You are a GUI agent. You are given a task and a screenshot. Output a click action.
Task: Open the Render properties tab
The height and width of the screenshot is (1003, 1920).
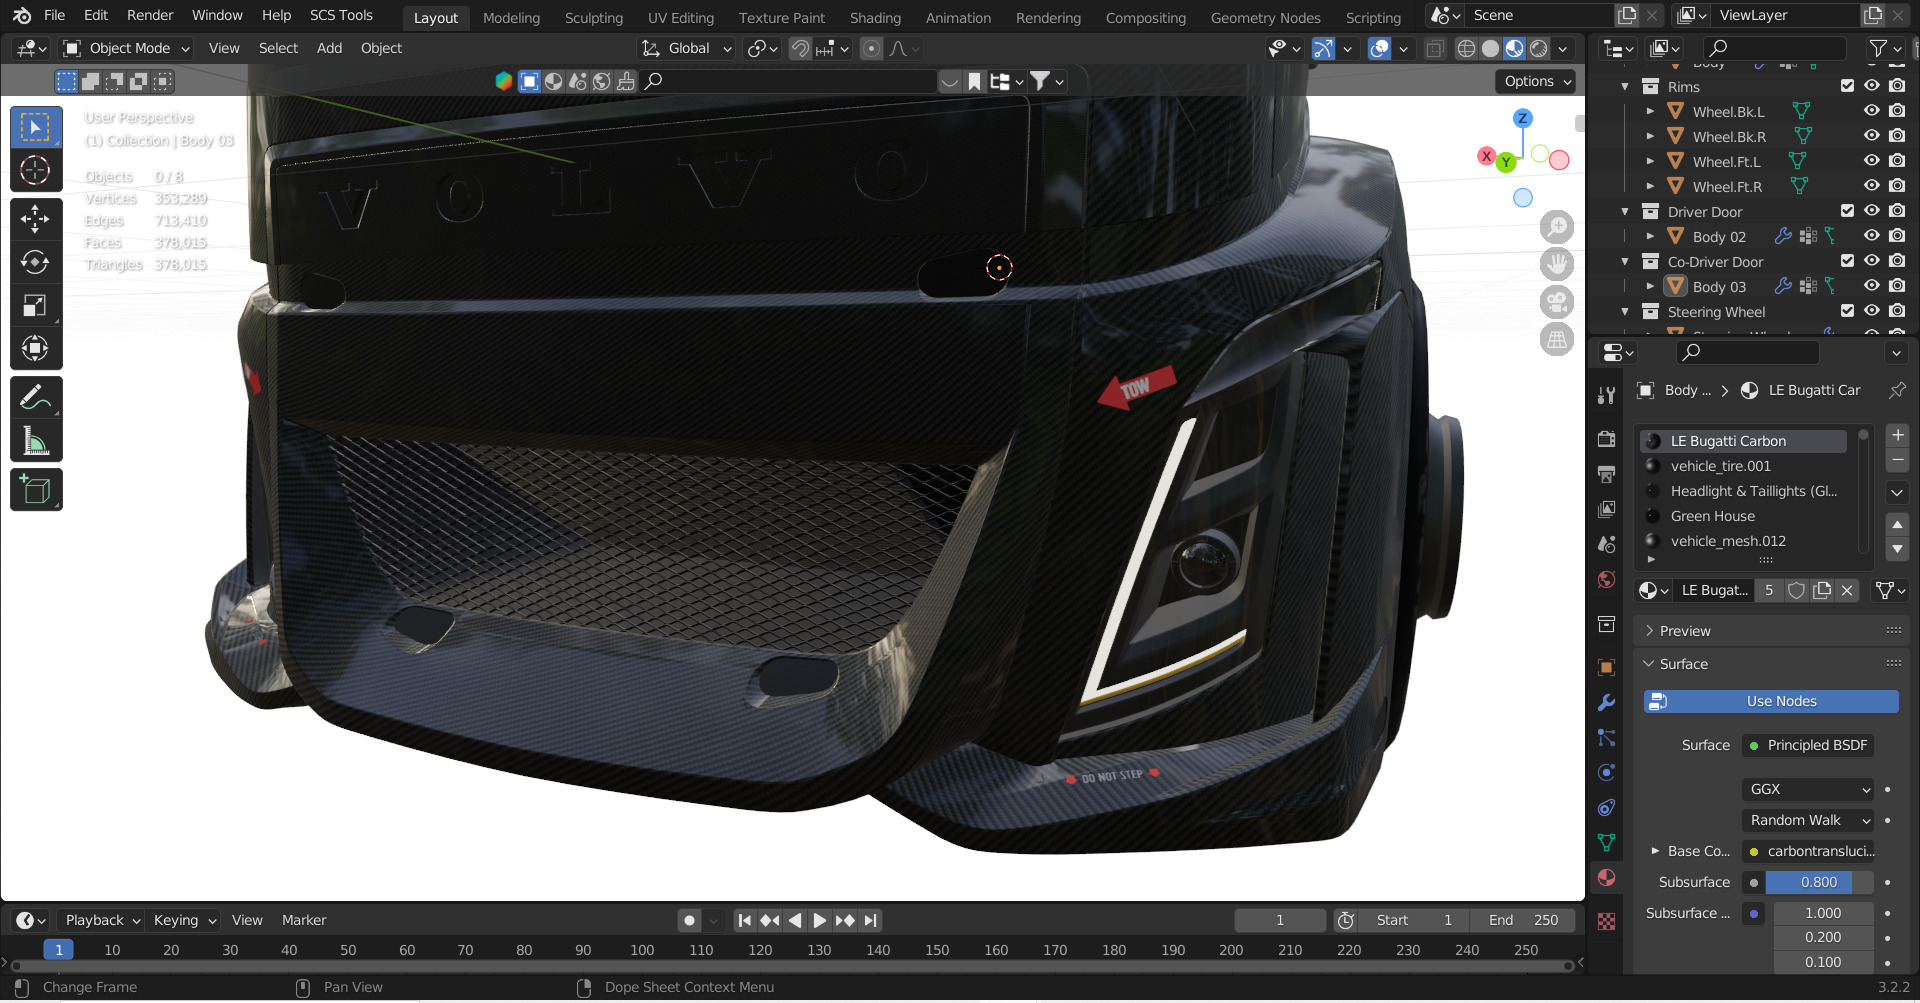pyautogui.click(x=1607, y=439)
